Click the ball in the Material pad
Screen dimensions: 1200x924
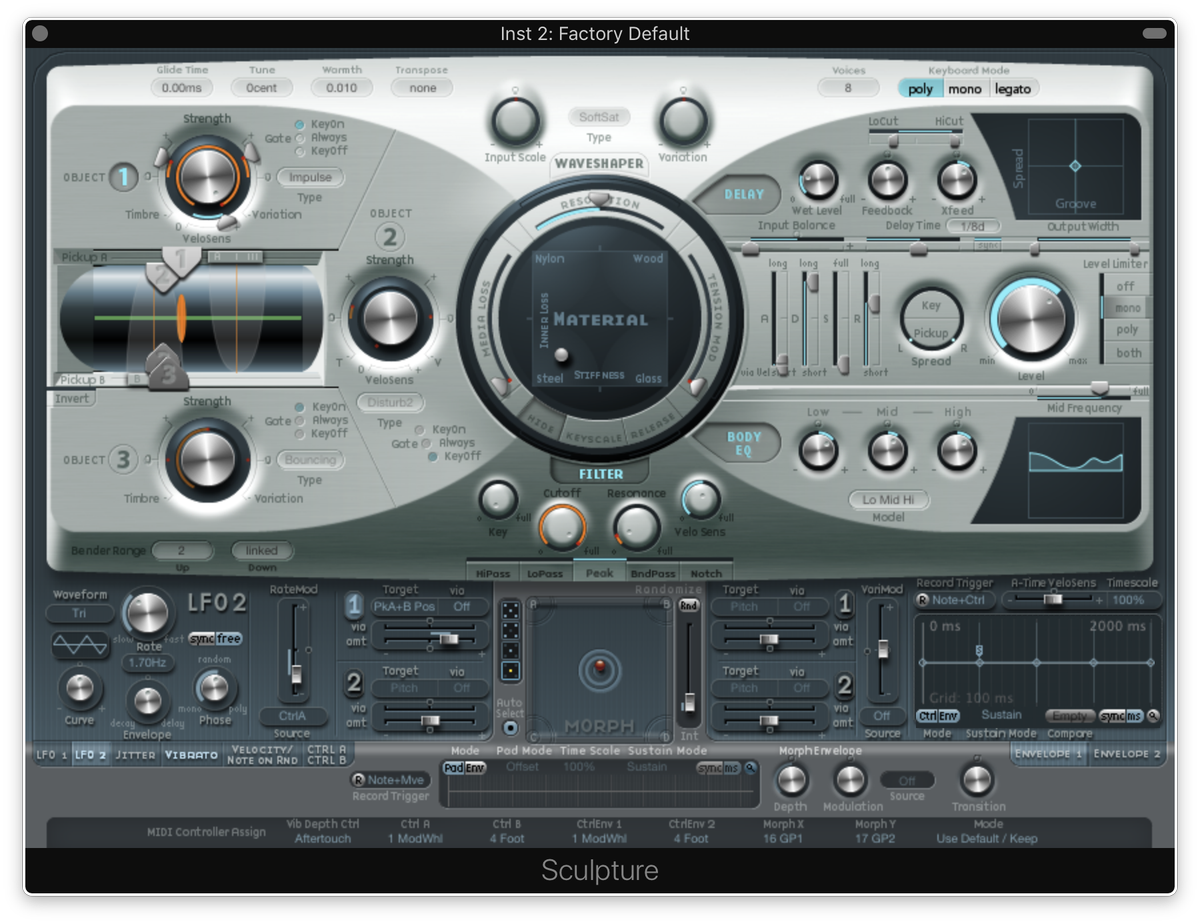[561, 355]
